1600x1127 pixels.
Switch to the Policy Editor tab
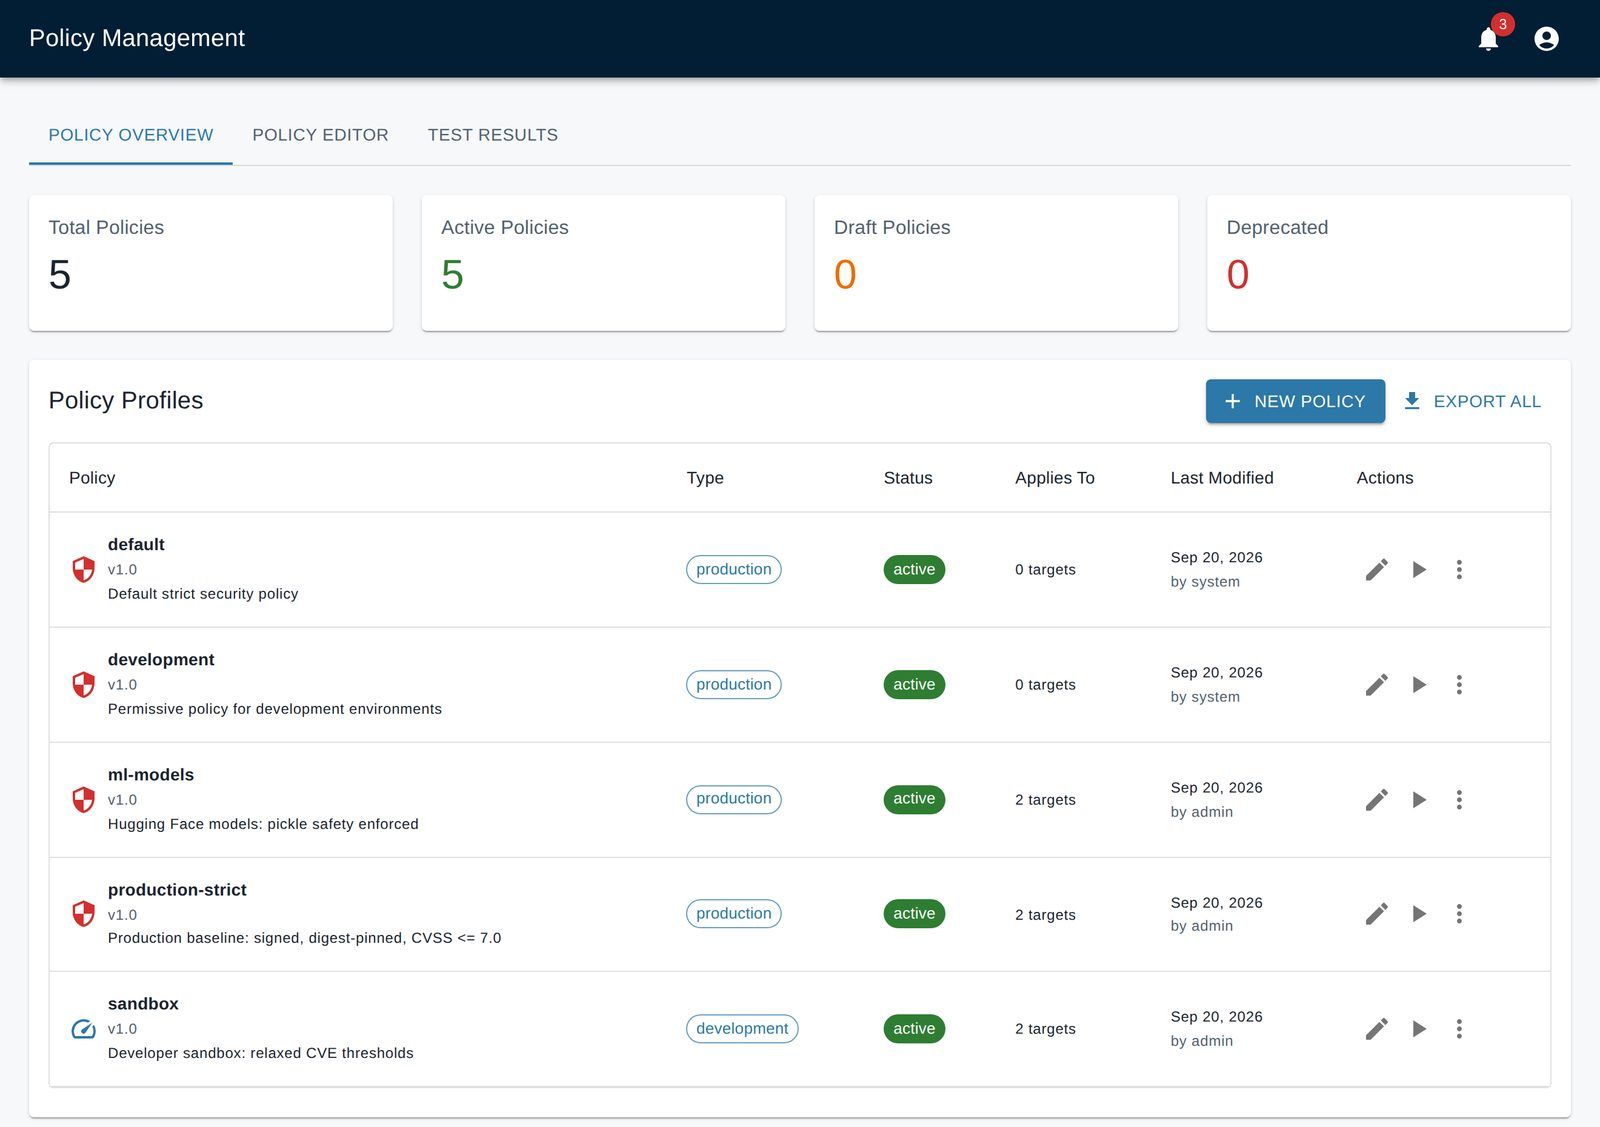320,135
